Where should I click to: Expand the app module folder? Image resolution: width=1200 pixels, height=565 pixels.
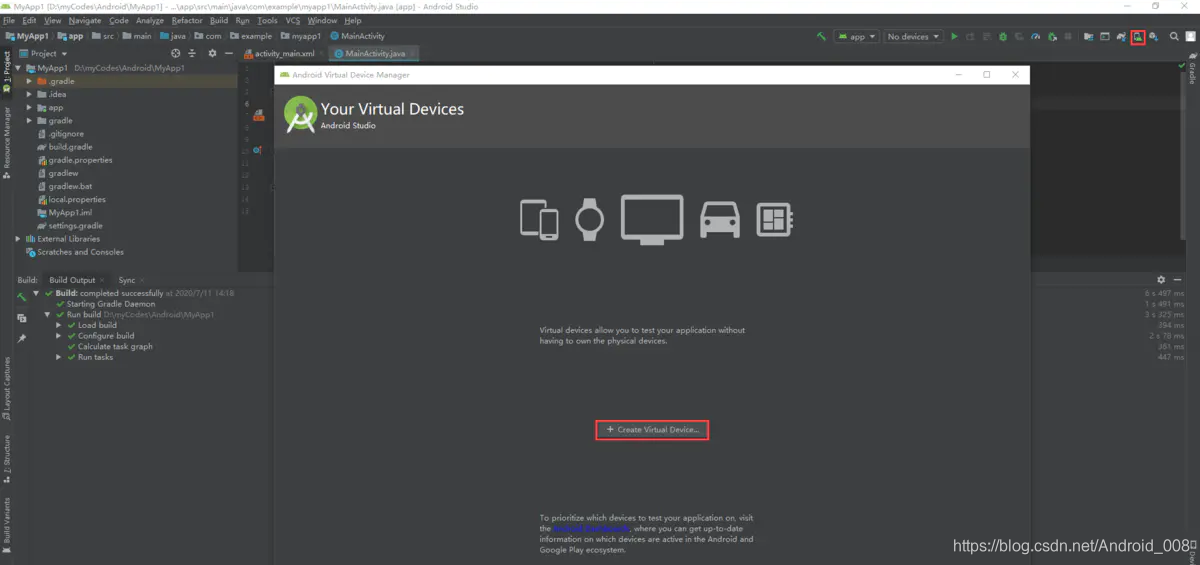click(30, 107)
